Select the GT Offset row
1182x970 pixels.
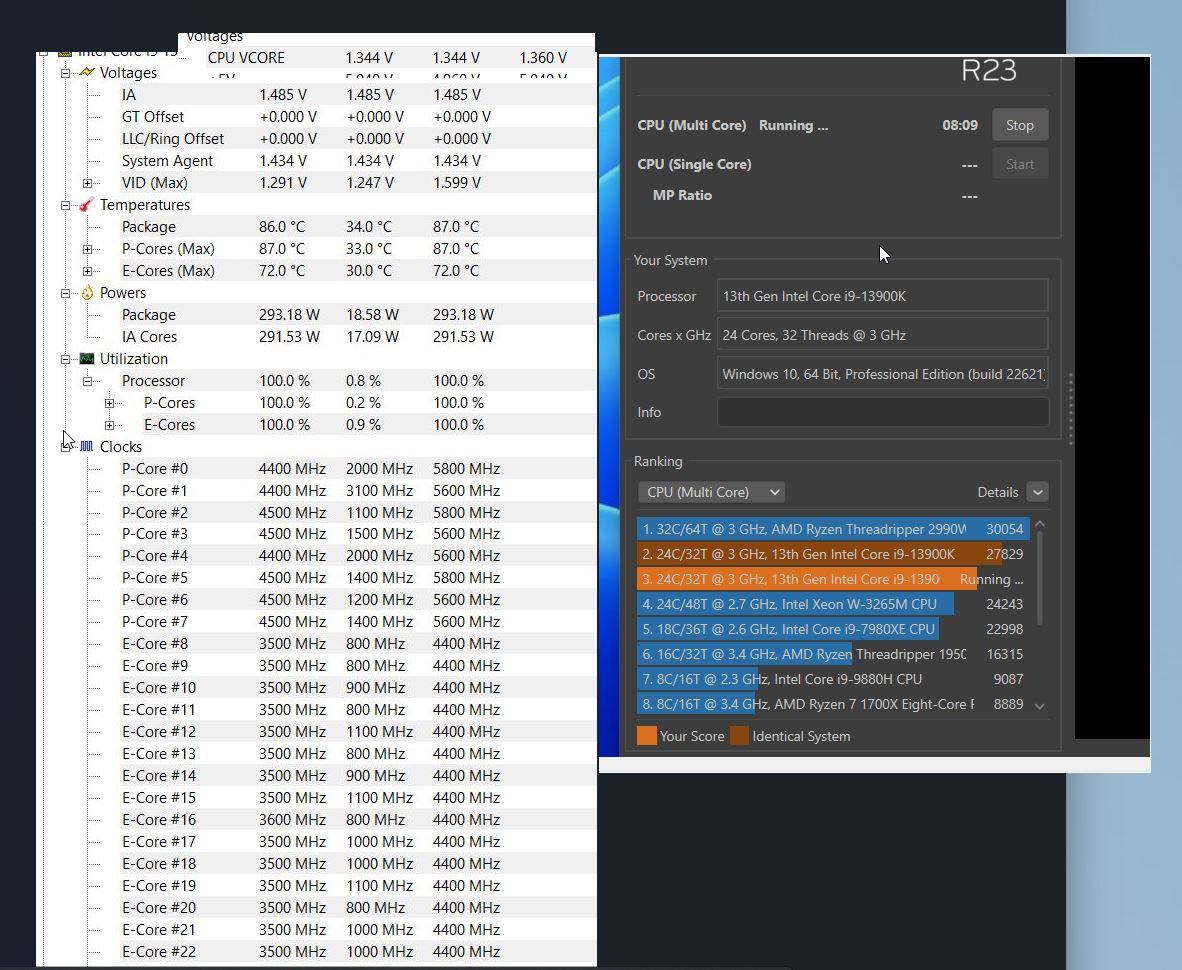coord(357,117)
